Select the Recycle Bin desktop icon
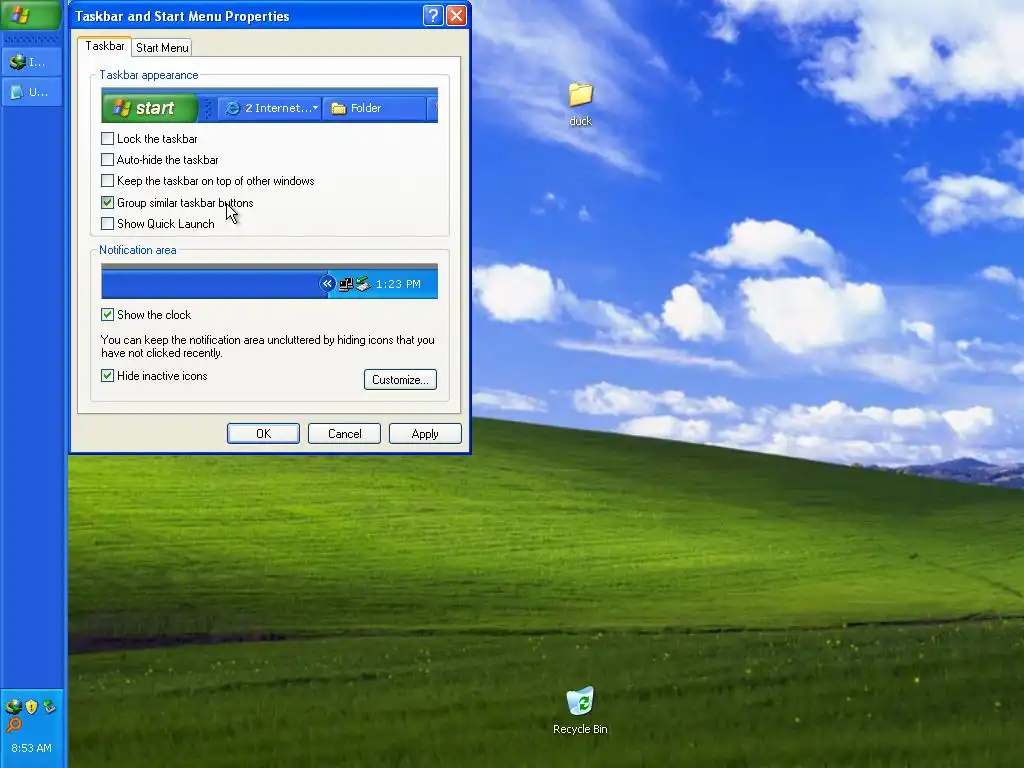 point(580,711)
